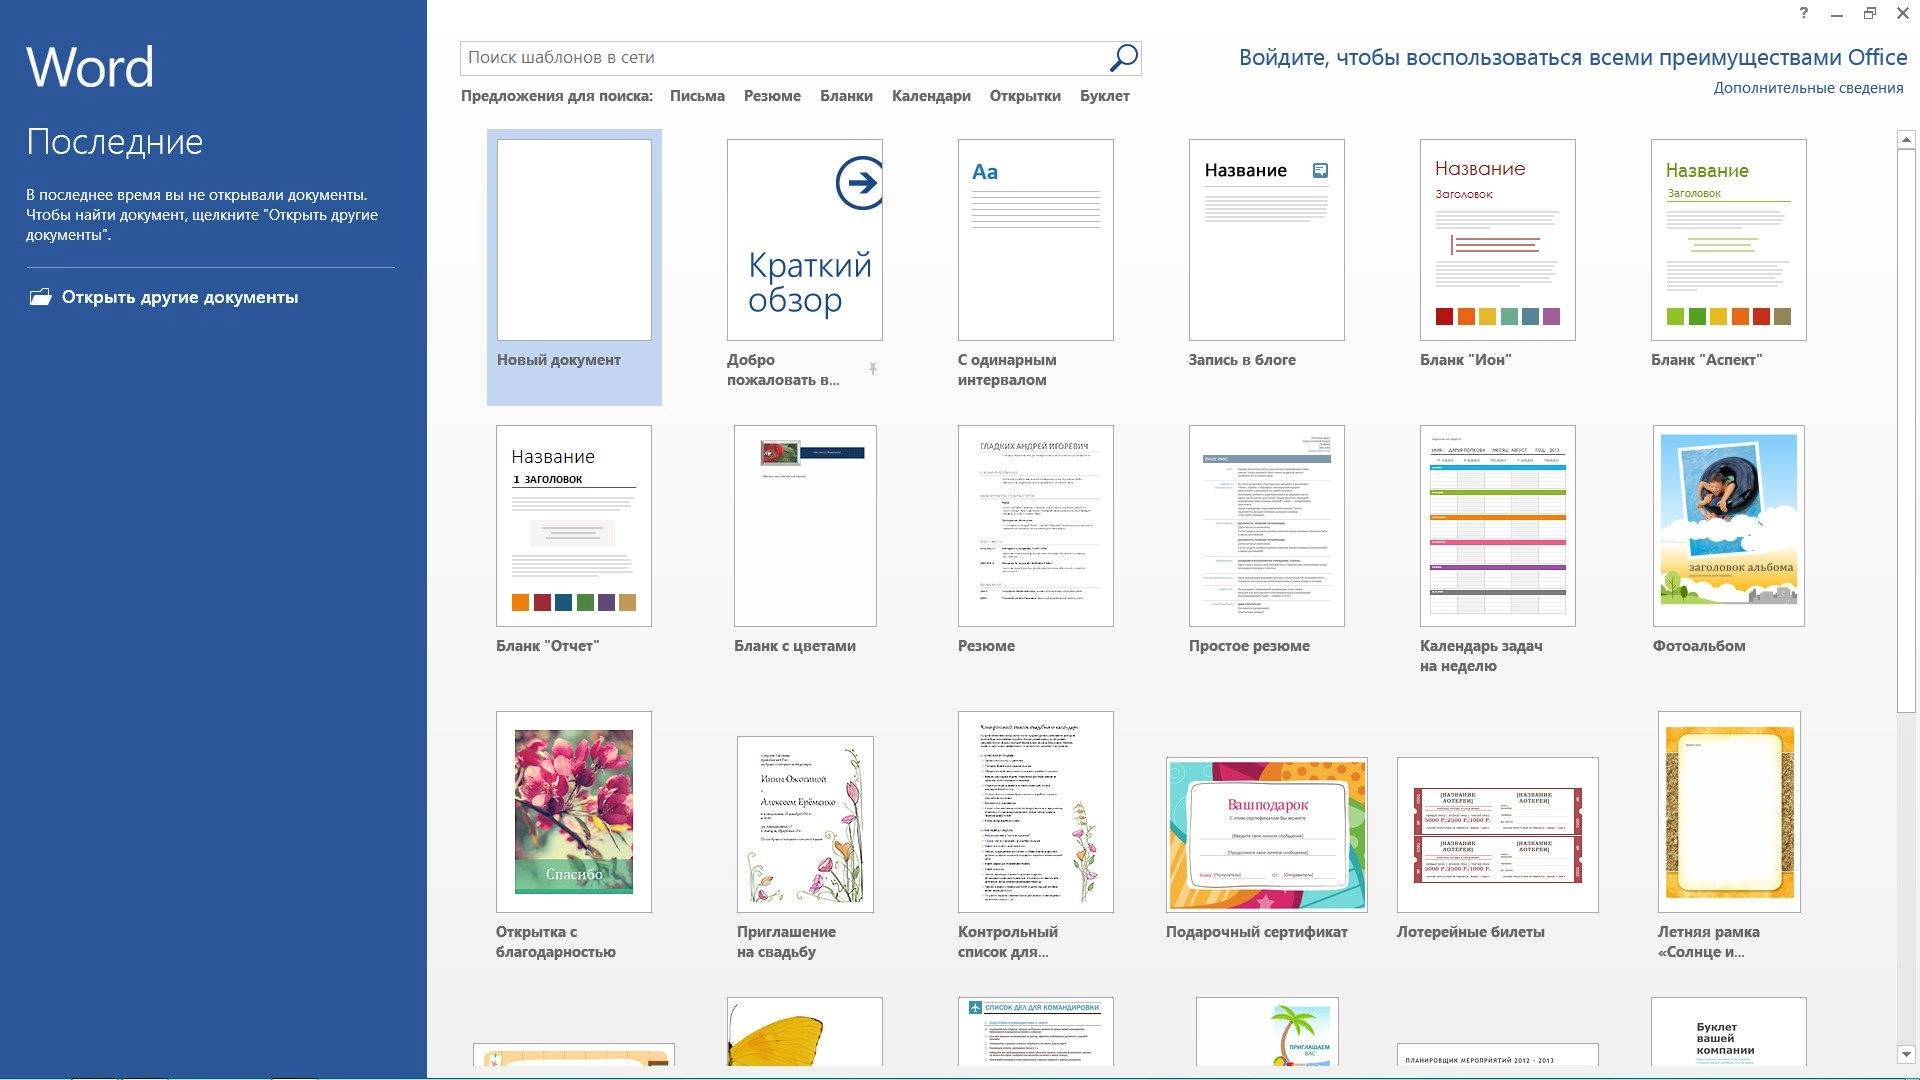Click the template list scrollbar thumb
This screenshot has height=1080, width=1920.
pyautogui.click(x=1907, y=430)
